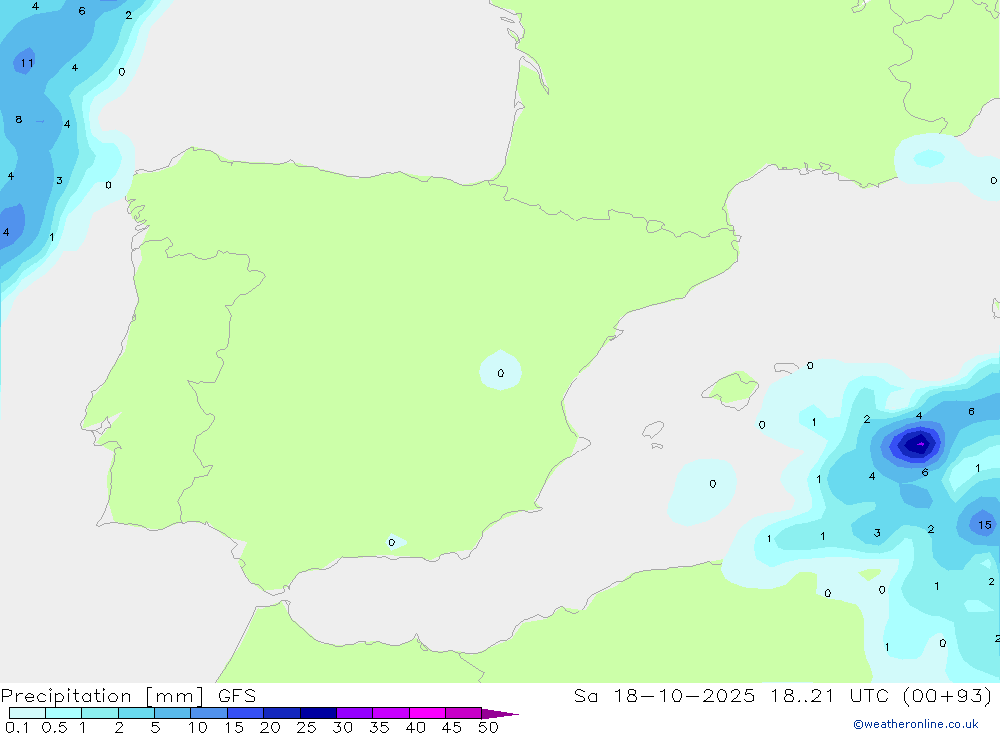This screenshot has width=1000, height=733.
Task: Click the "0.5" legend scale label
Action: click(x=54, y=727)
